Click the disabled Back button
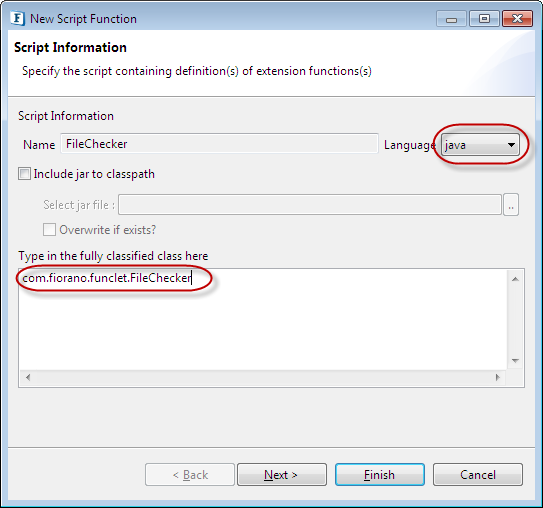 point(190,474)
